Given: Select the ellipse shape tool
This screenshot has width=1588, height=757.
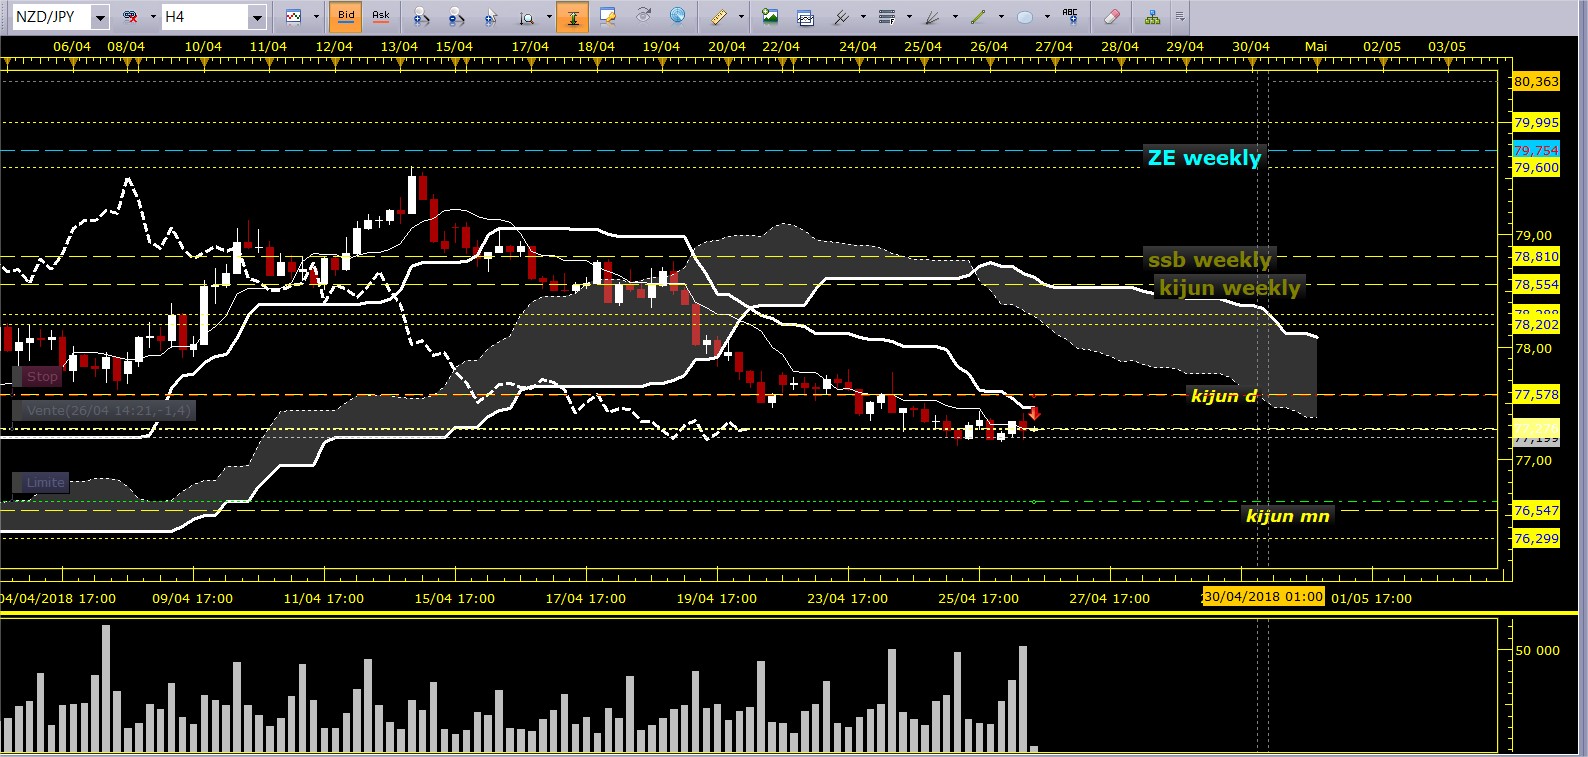Looking at the screenshot, I should click(x=1025, y=17).
